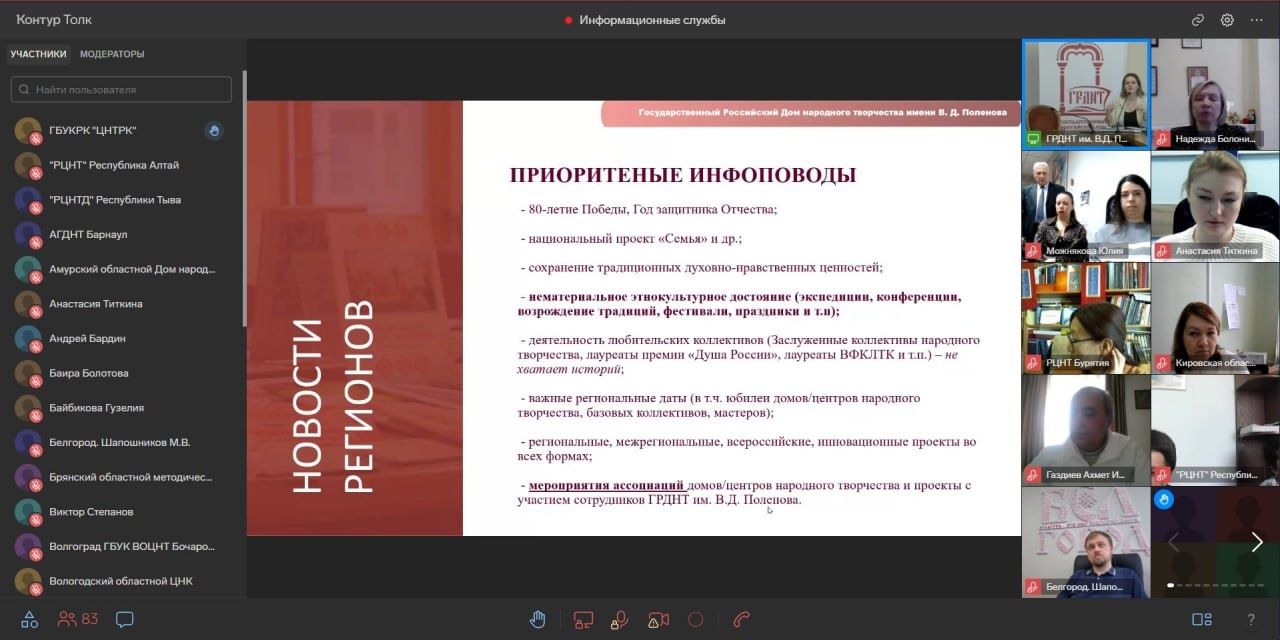The image size is (1280, 640).
Task: Click the record circle icon
Action: pyautogui.click(x=696, y=619)
